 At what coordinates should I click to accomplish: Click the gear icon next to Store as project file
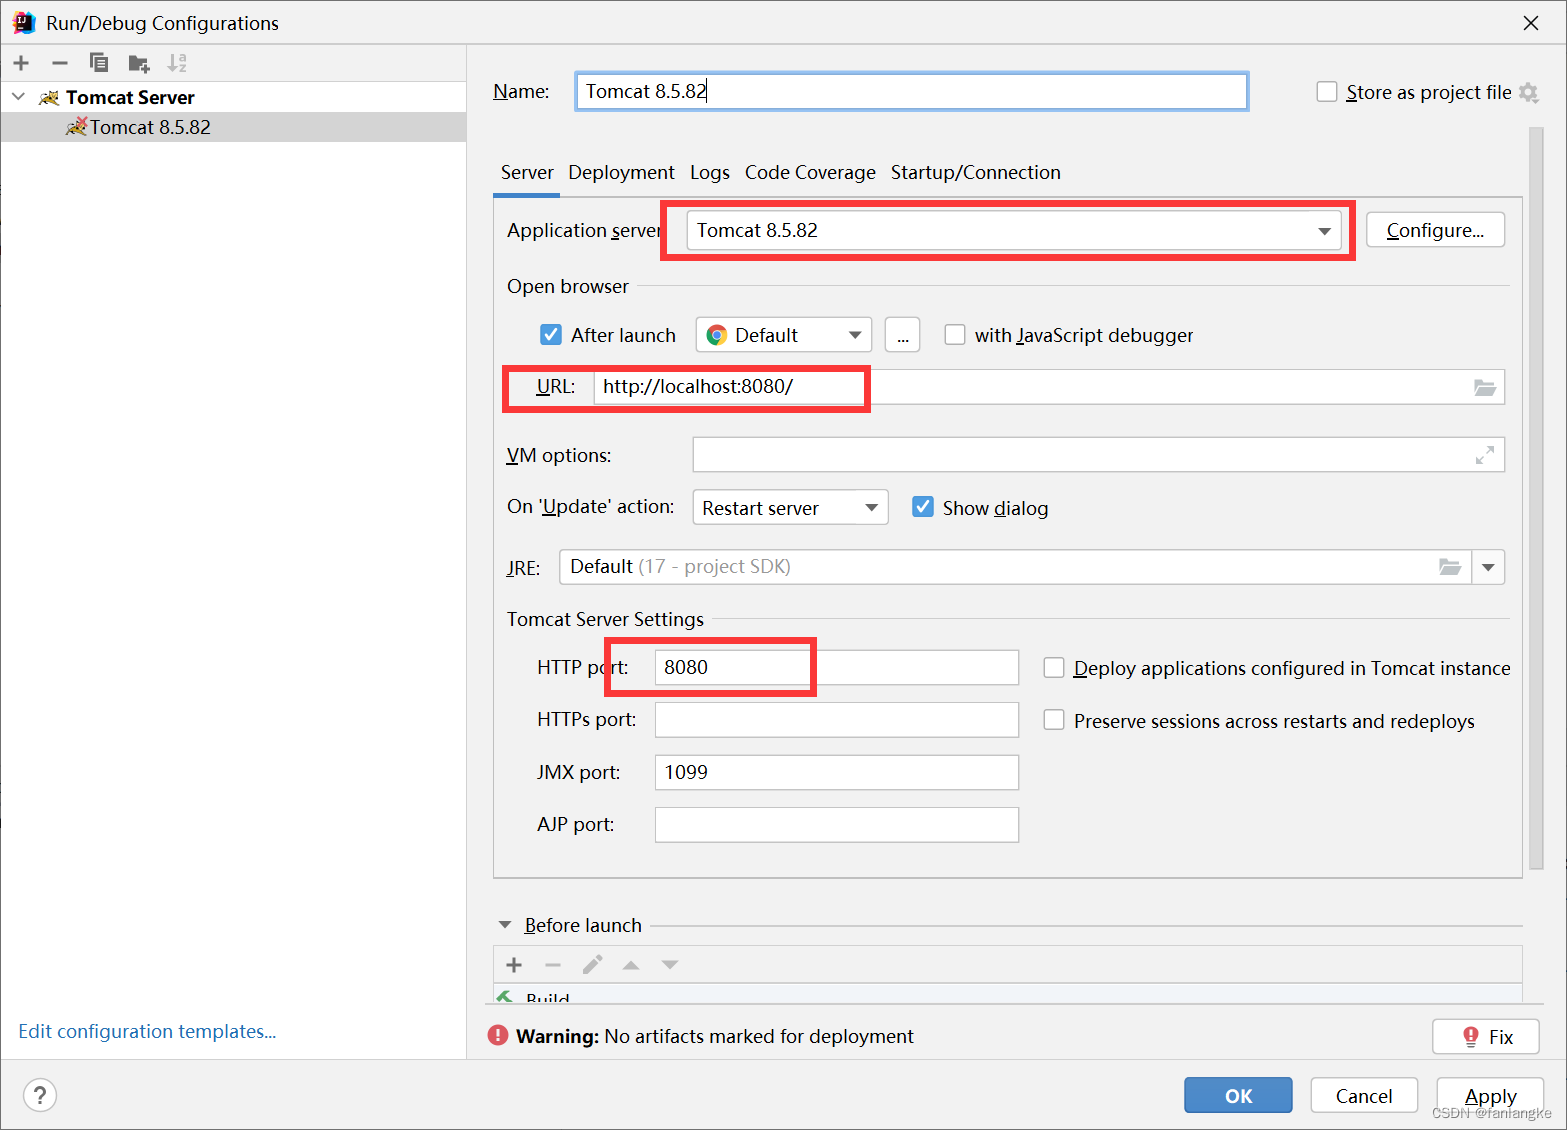click(1528, 92)
